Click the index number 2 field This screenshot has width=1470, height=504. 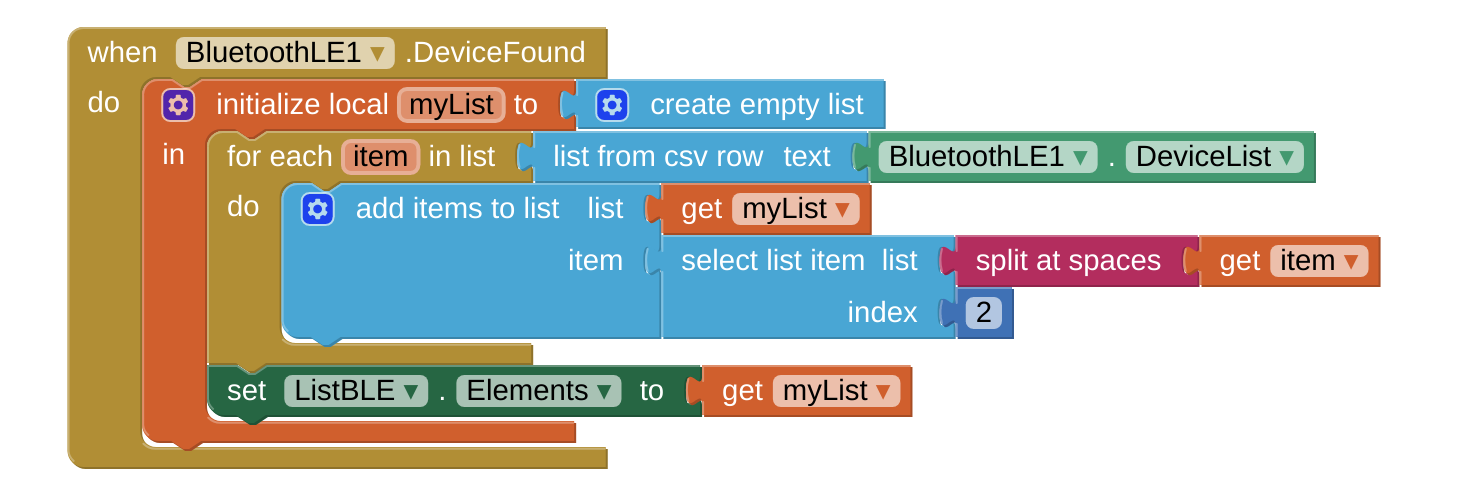point(983,313)
